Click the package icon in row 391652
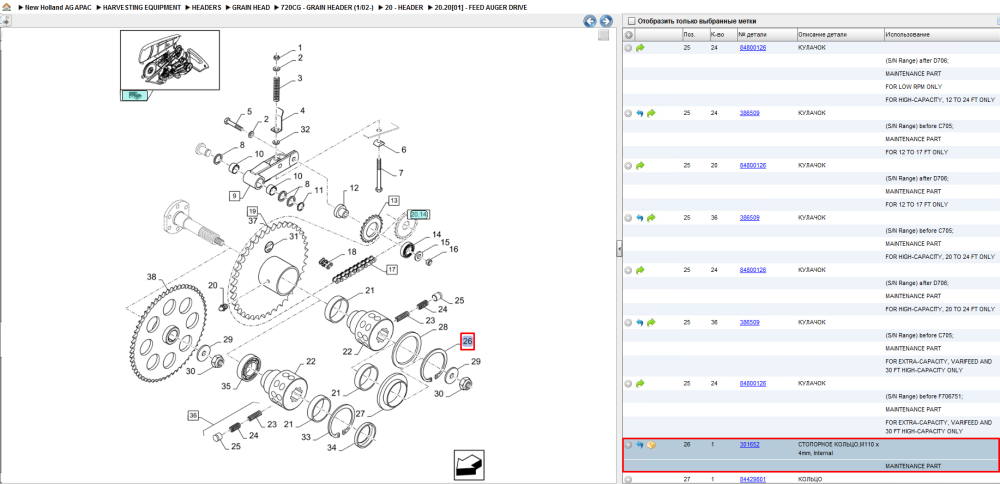Viewport: 1000px width, 484px height. (x=651, y=444)
